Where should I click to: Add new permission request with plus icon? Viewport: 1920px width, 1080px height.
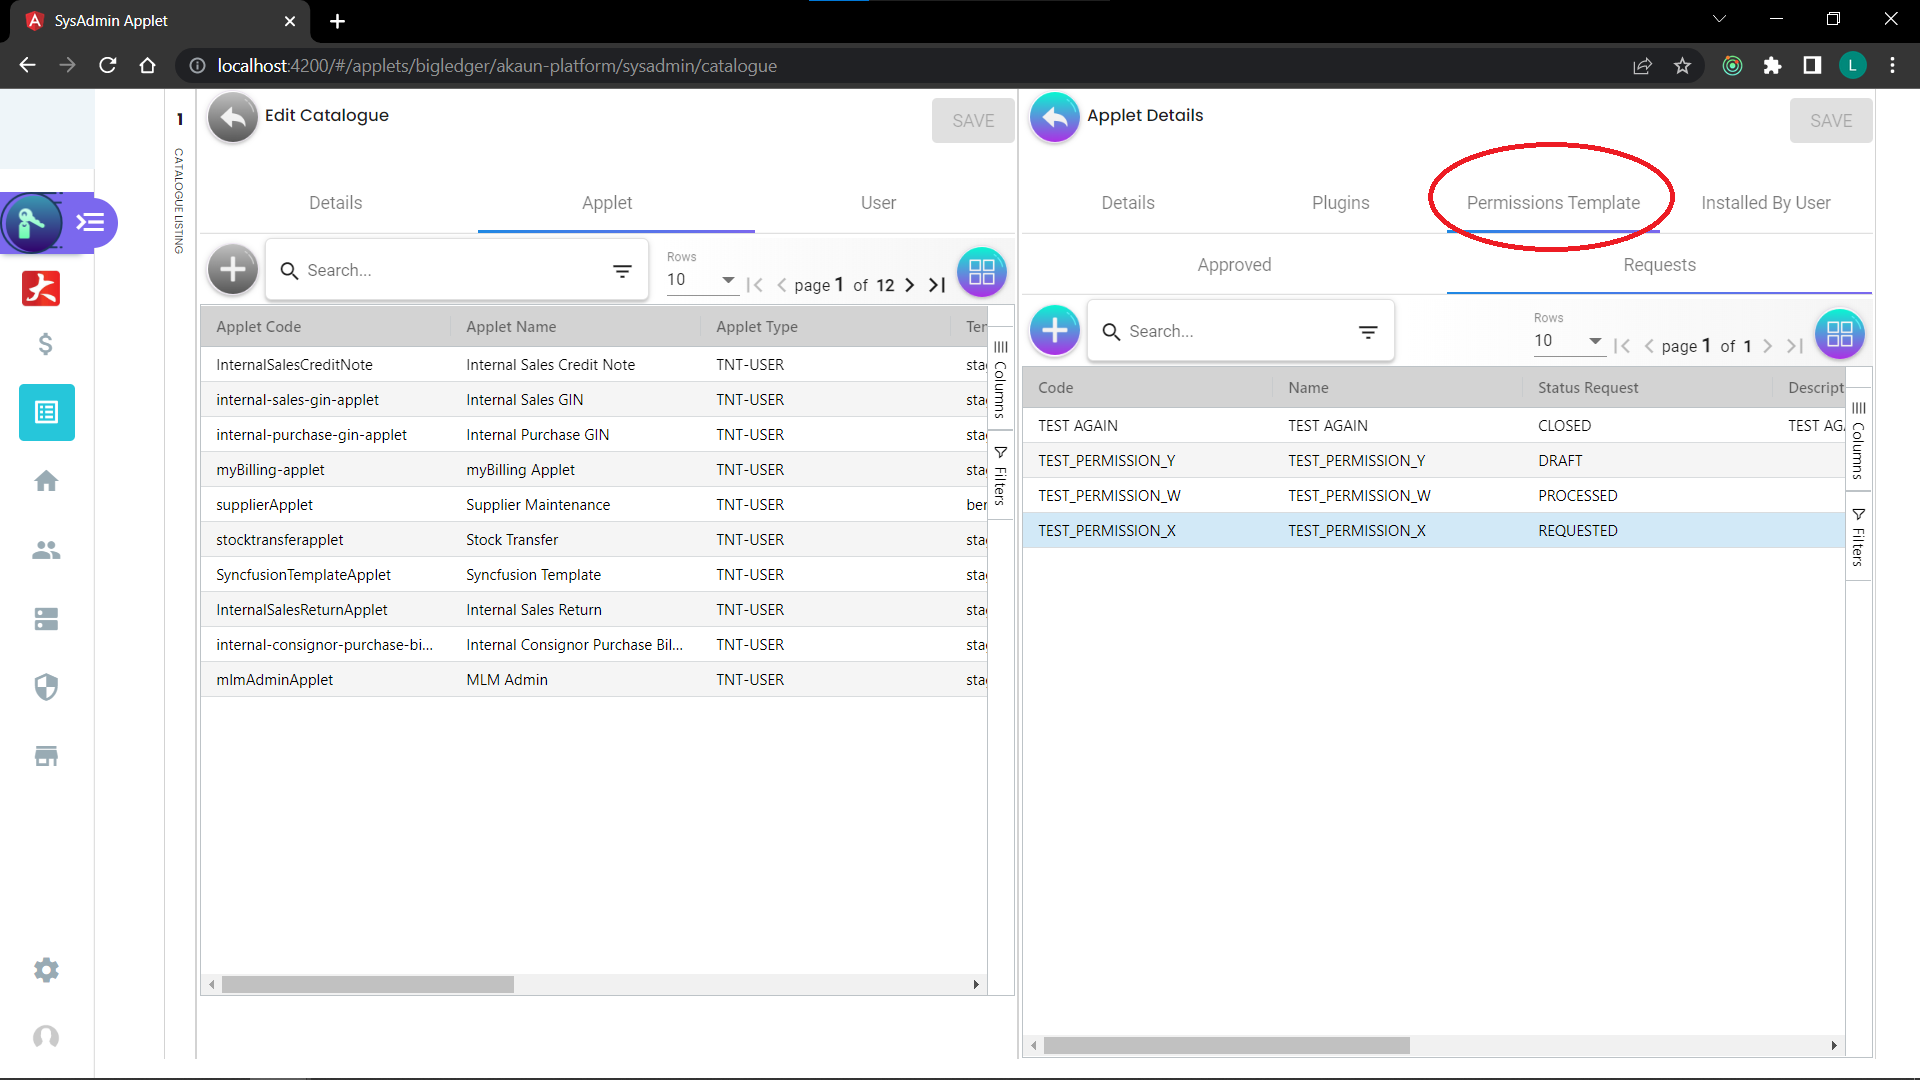coord(1054,331)
